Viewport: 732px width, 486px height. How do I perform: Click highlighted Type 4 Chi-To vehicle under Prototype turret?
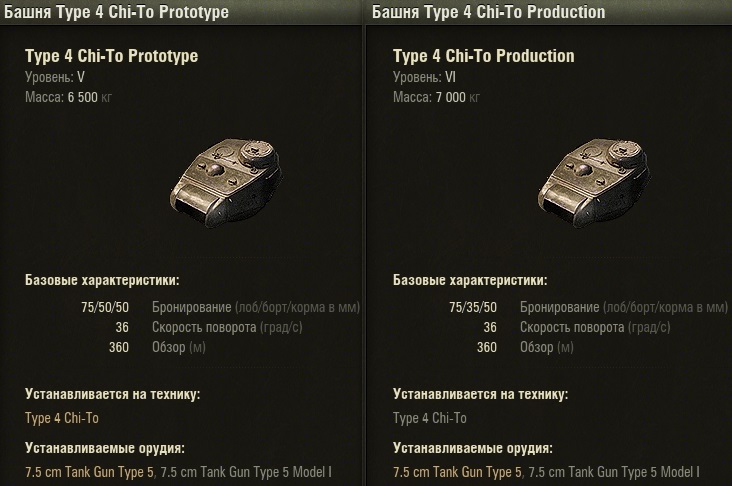[x=61, y=418]
